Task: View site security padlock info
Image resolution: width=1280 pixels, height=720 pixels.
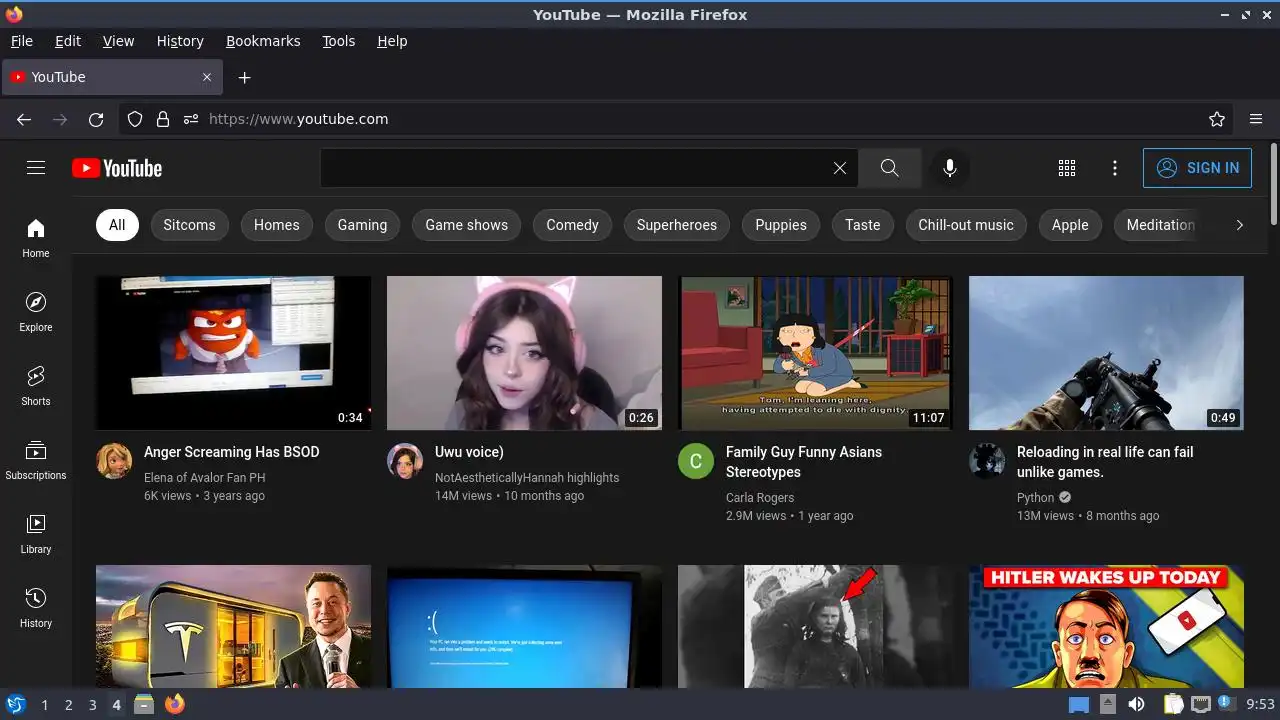Action: (x=163, y=119)
